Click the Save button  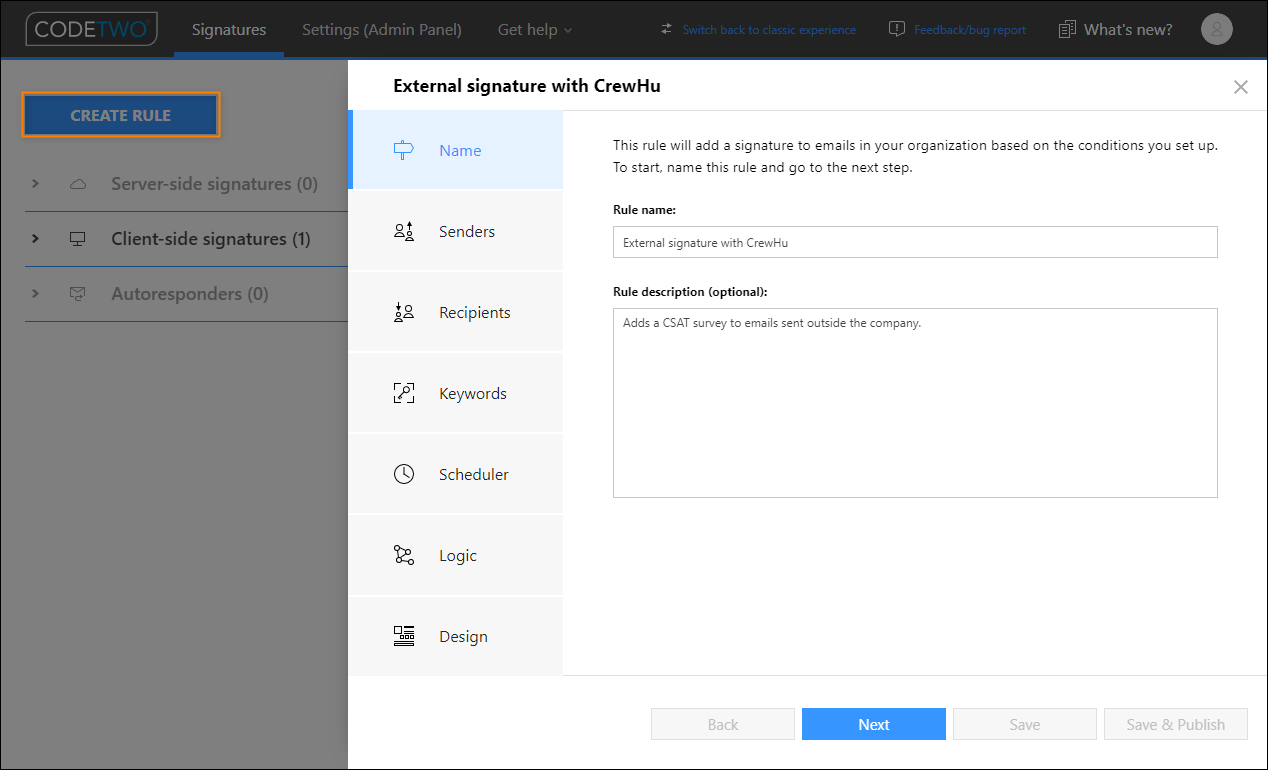pyautogui.click(x=1025, y=724)
